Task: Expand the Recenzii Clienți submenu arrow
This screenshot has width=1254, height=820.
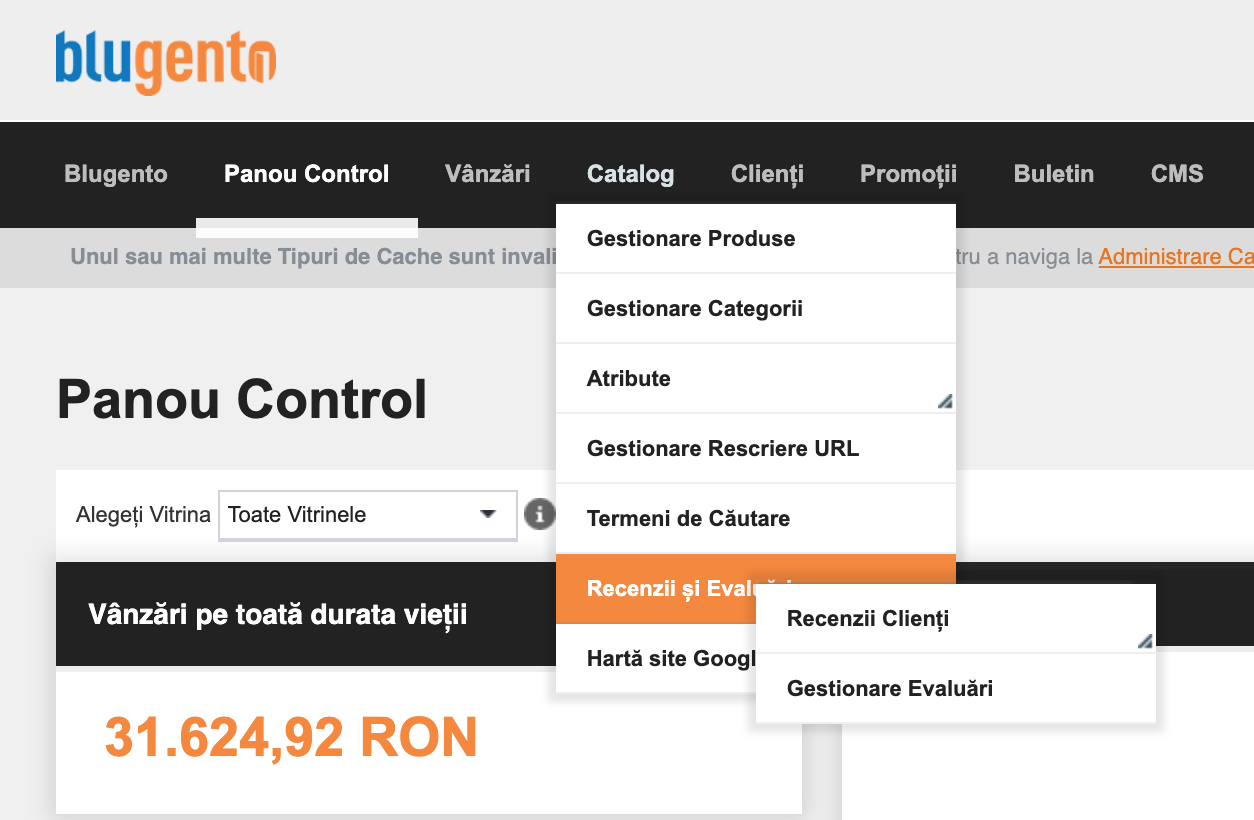Action: click(x=1144, y=640)
